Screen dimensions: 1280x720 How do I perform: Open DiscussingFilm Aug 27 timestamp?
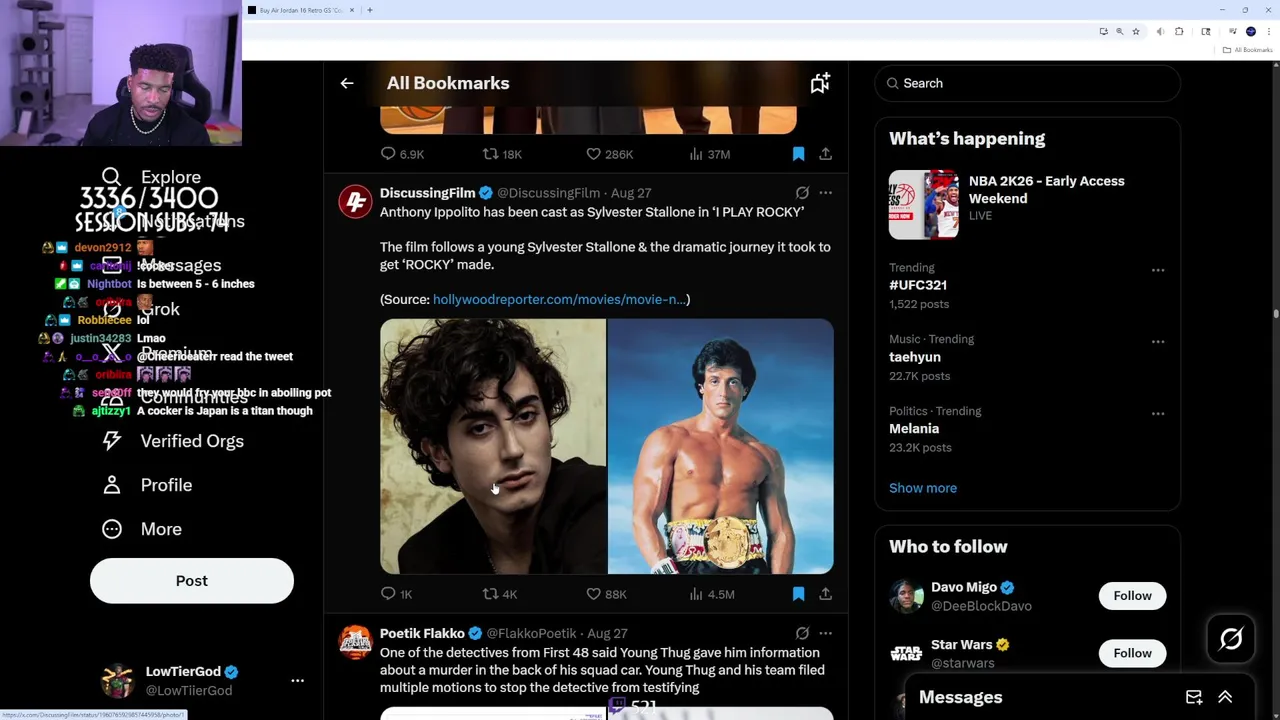tap(631, 193)
